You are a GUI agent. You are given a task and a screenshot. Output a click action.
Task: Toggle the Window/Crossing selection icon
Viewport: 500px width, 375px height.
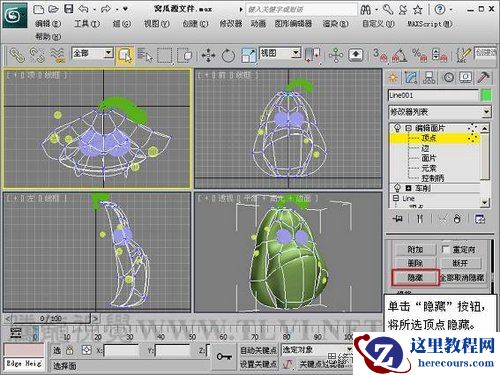(x=185, y=55)
